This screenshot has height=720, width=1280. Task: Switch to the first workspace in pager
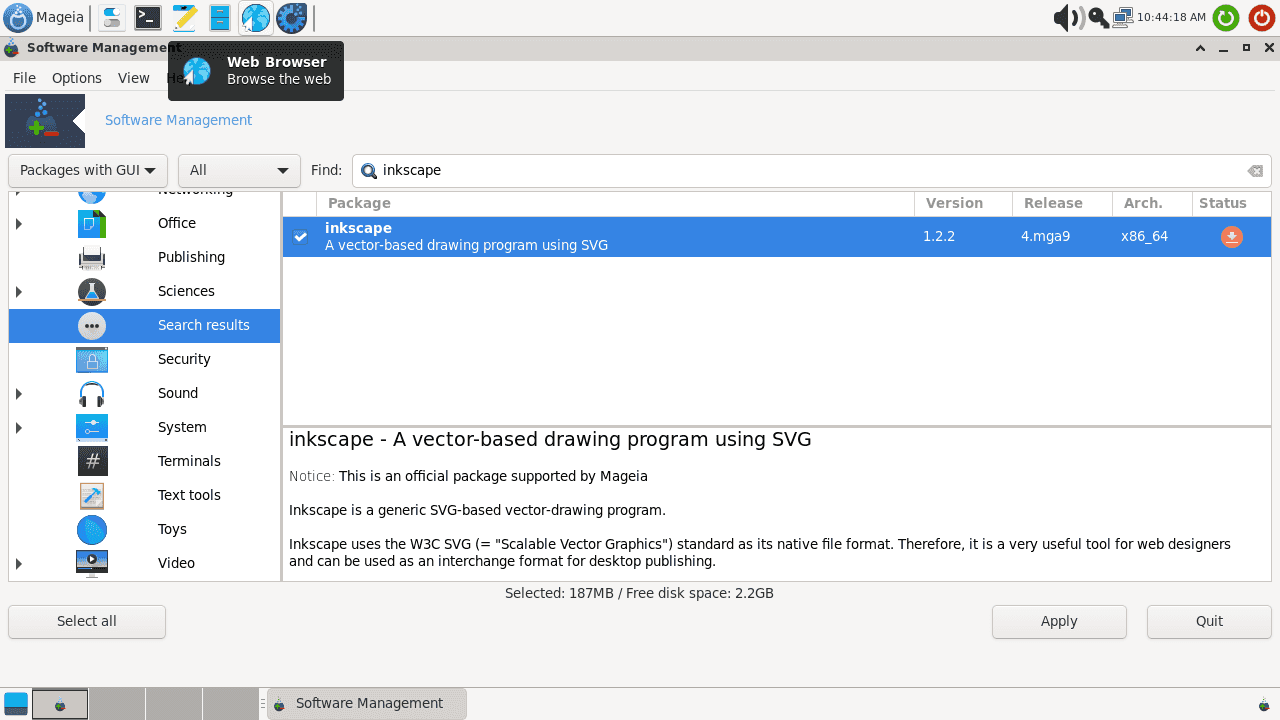tap(60, 704)
